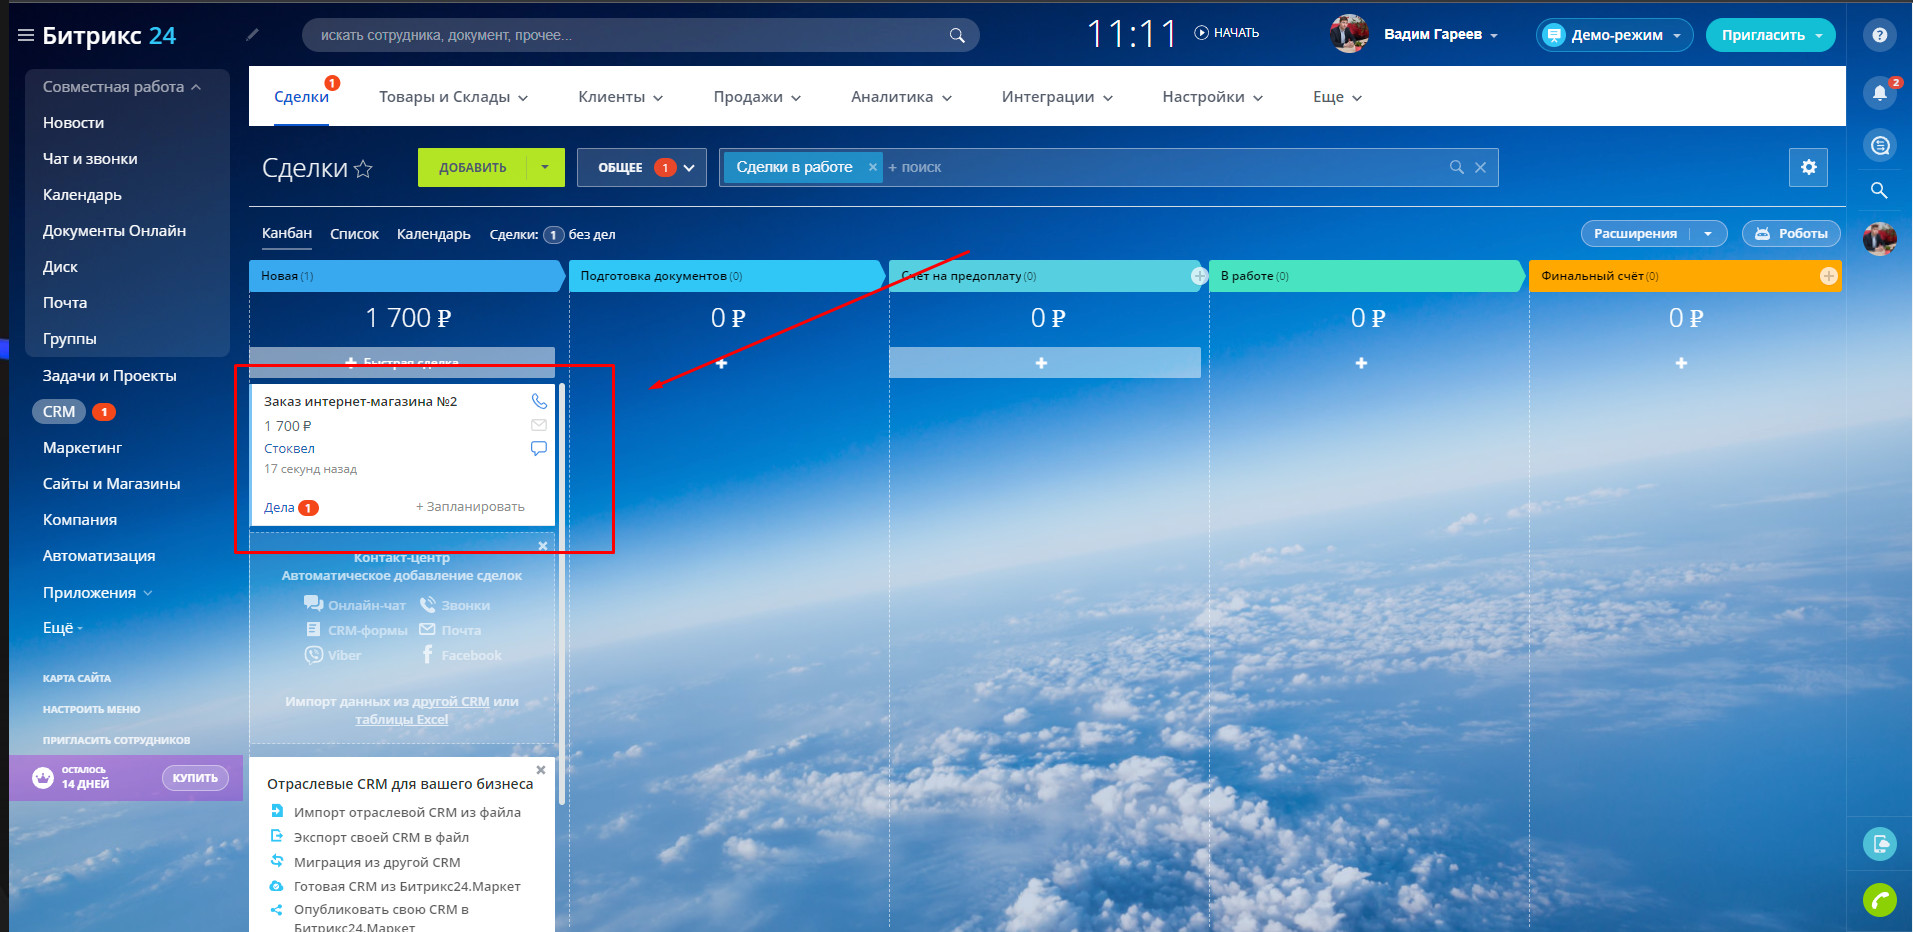Click the magnifier icon in the top search bar

[957, 36]
